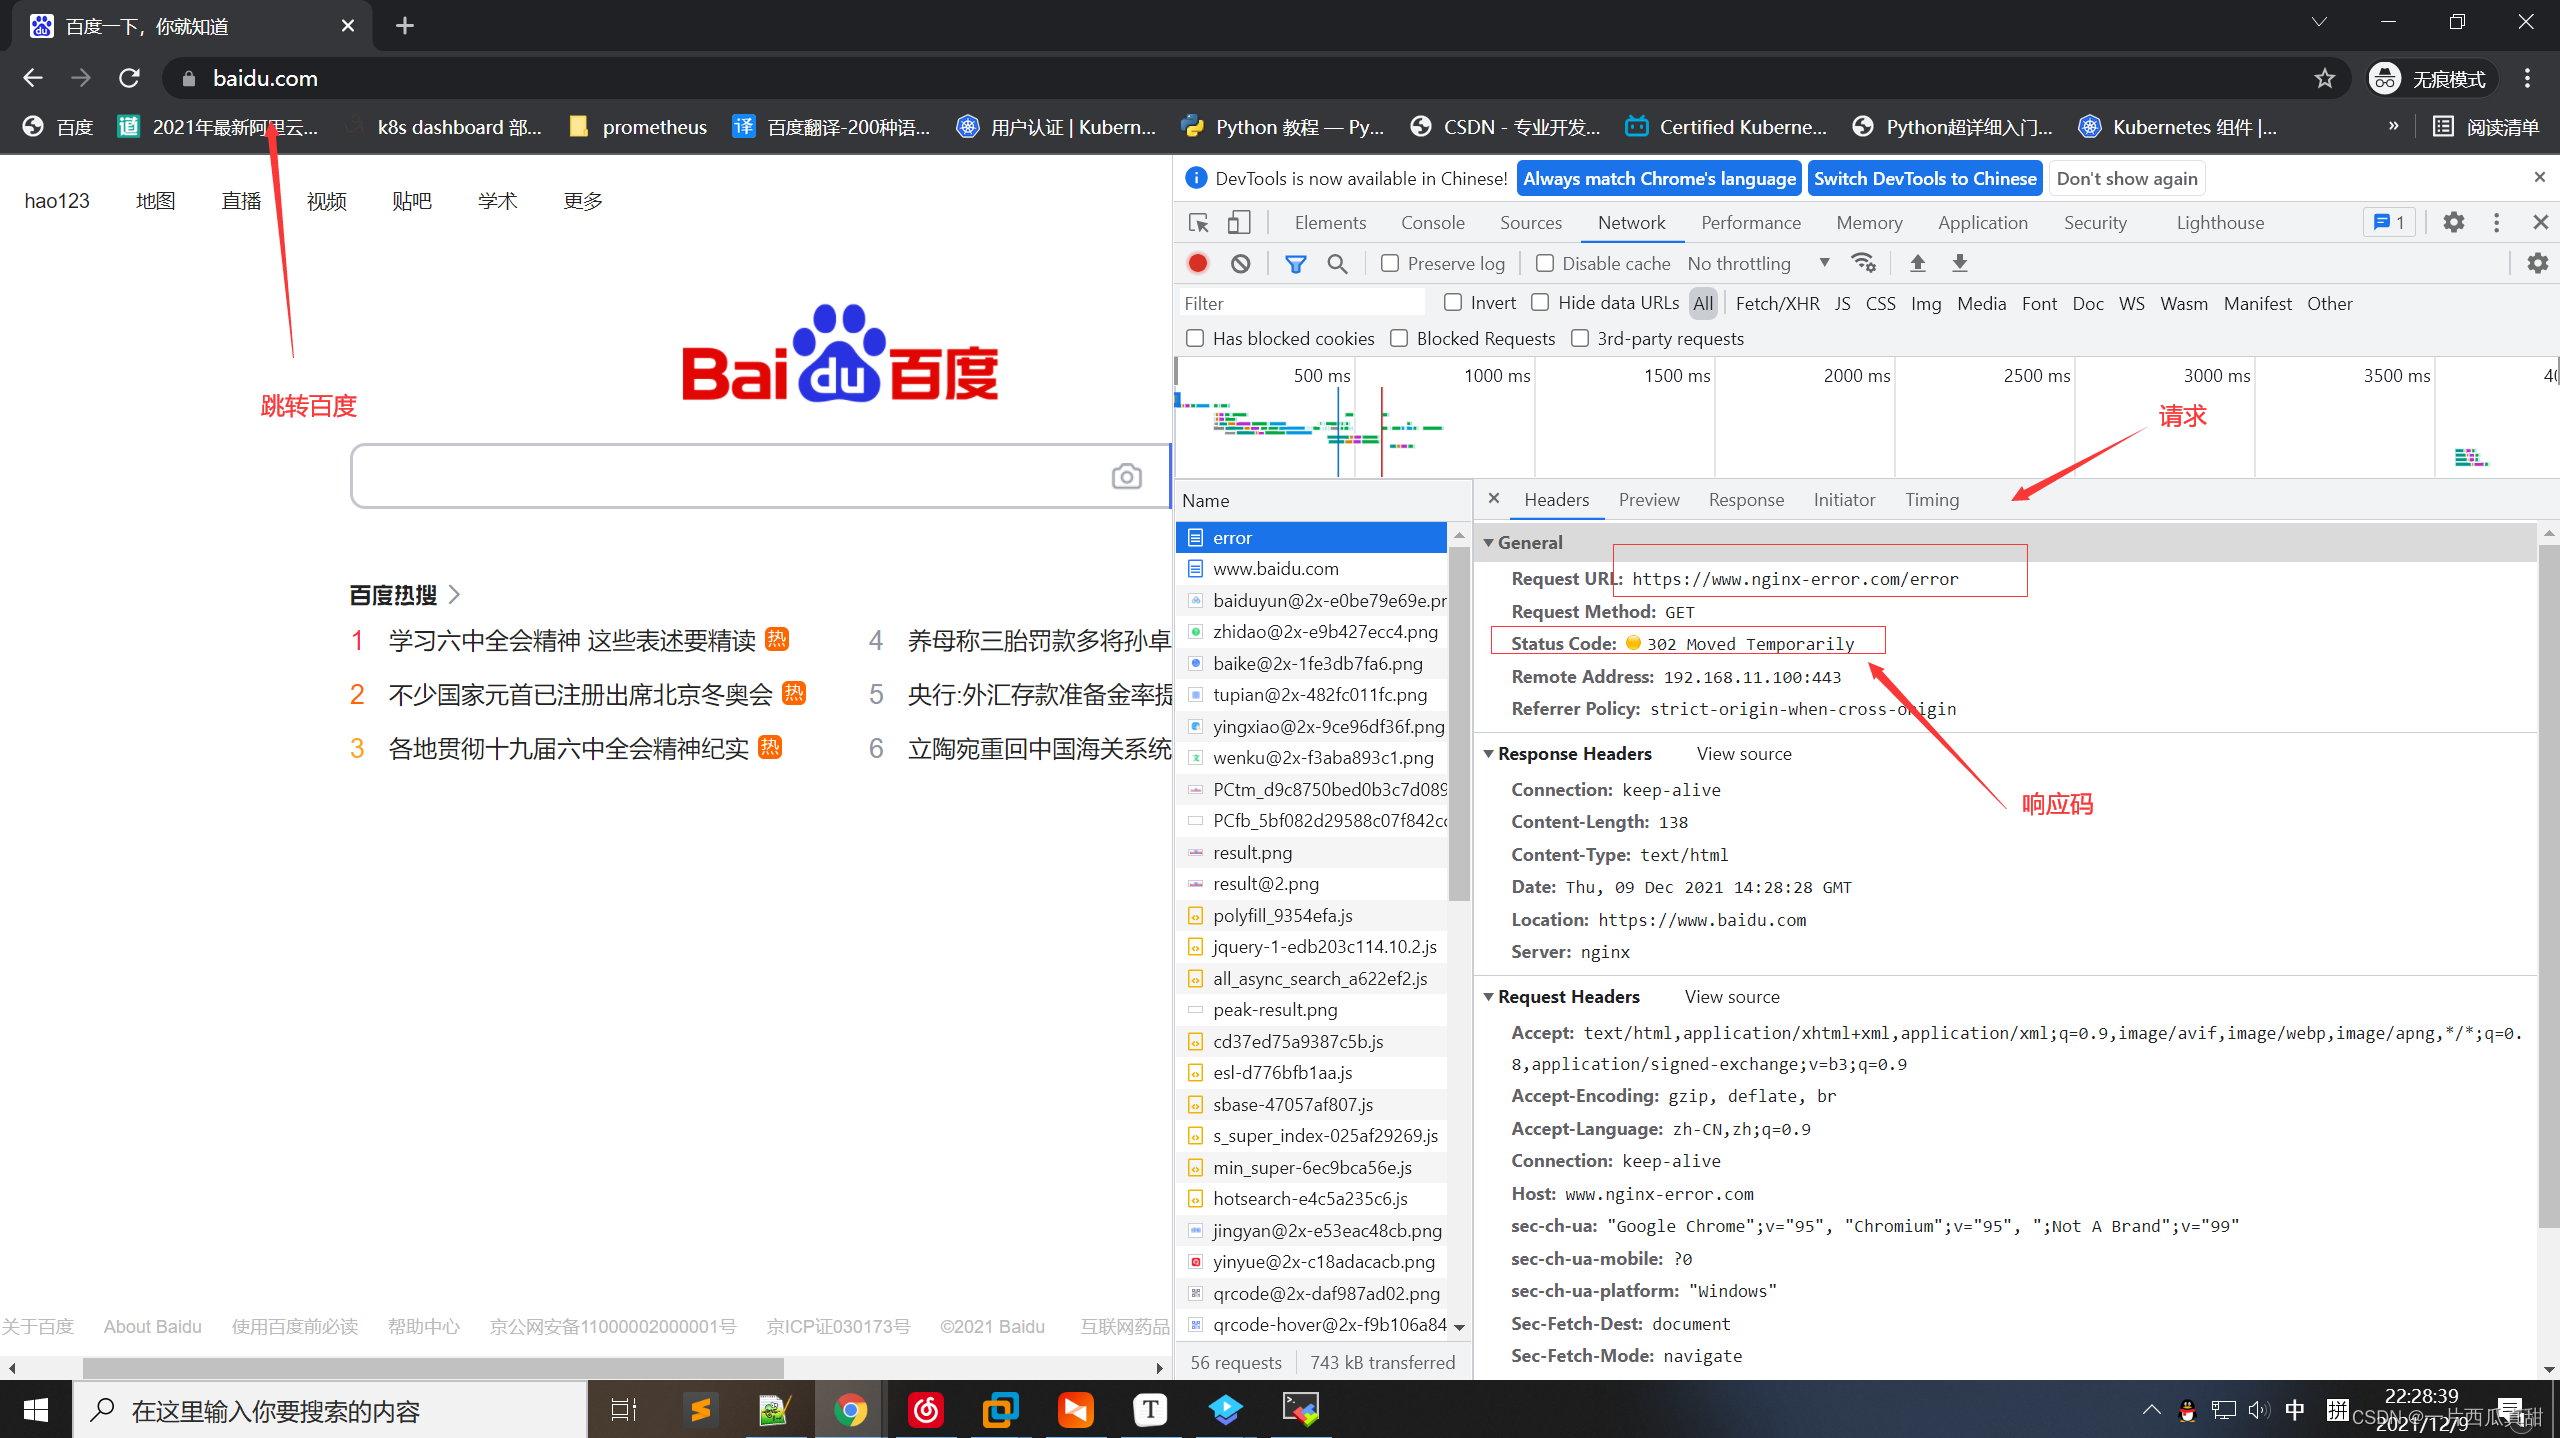Close the request details pane X

coord(1493,498)
